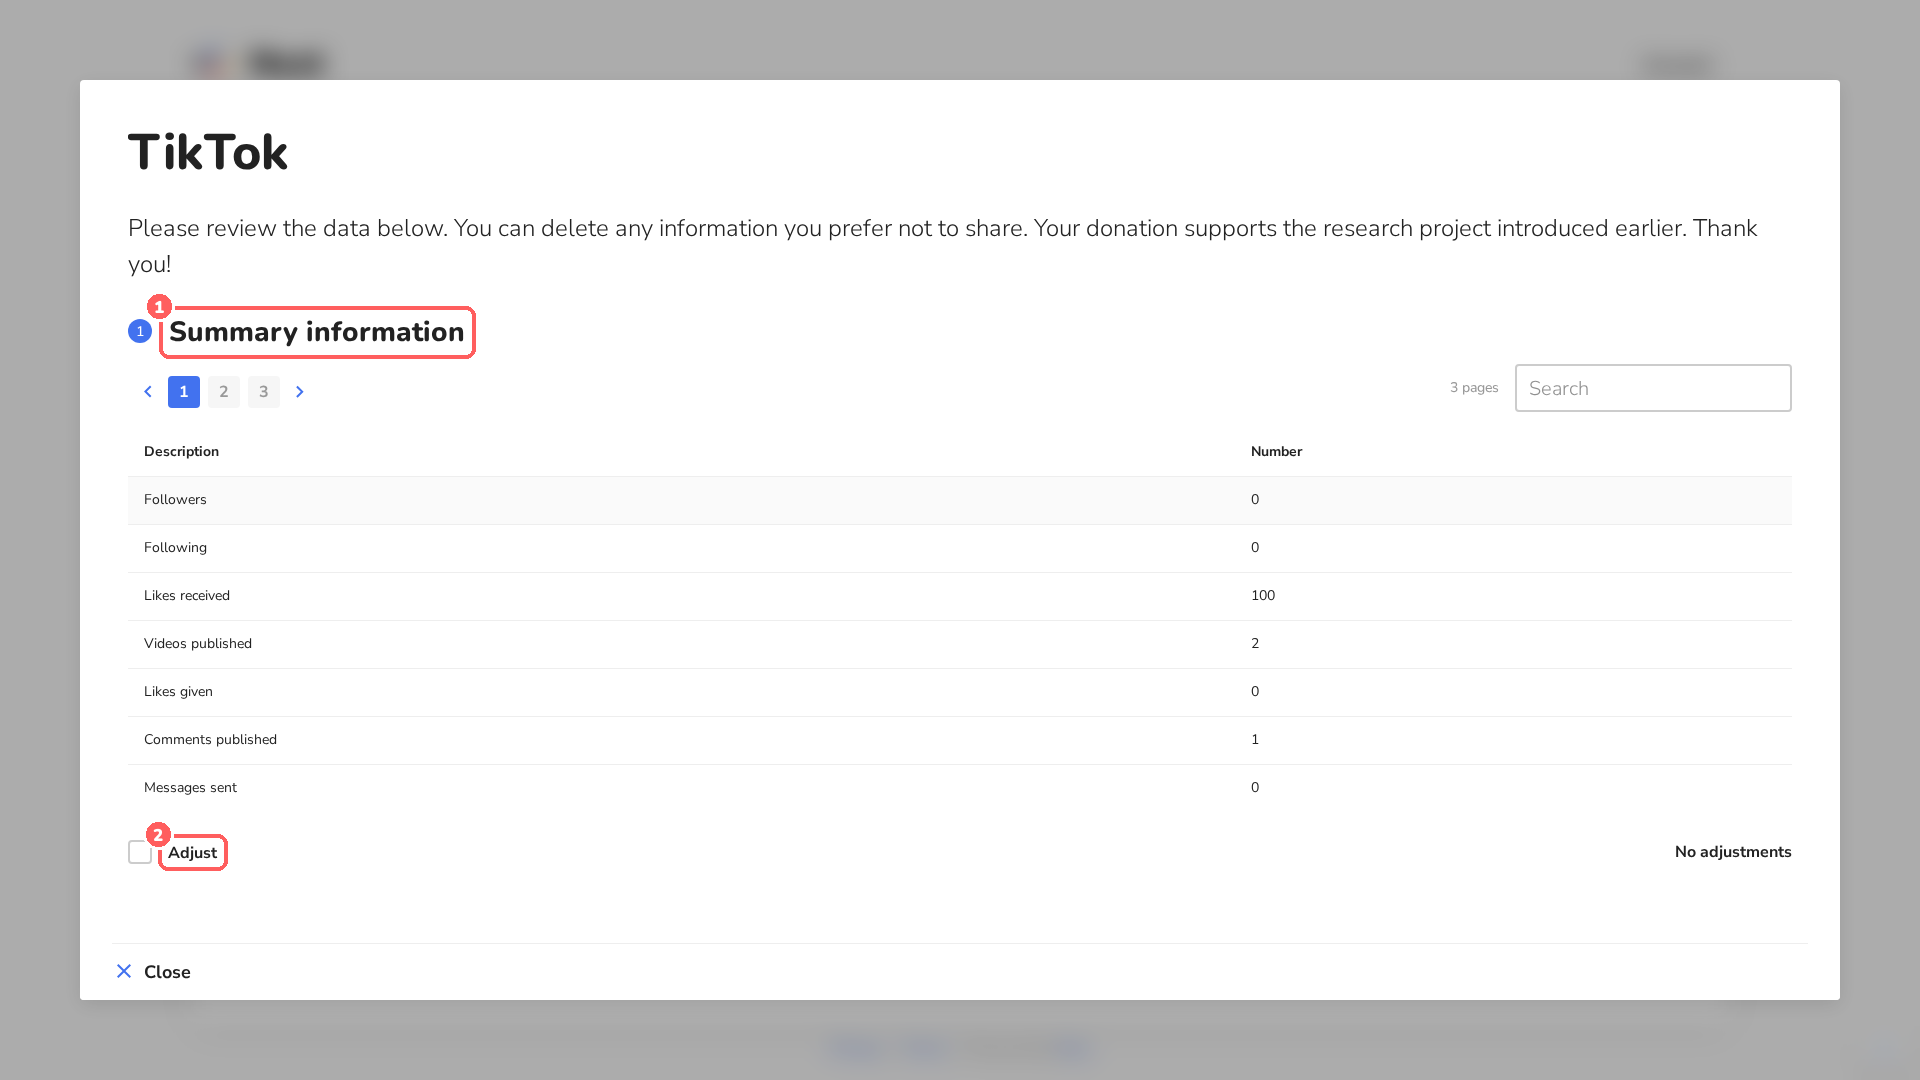Select the Likes received cell
The width and height of the screenshot is (1920, 1080).
pyautogui.click(x=187, y=596)
